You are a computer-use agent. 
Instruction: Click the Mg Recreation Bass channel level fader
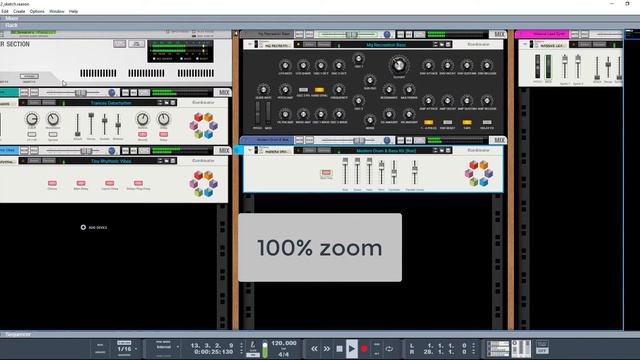tap(351, 35)
